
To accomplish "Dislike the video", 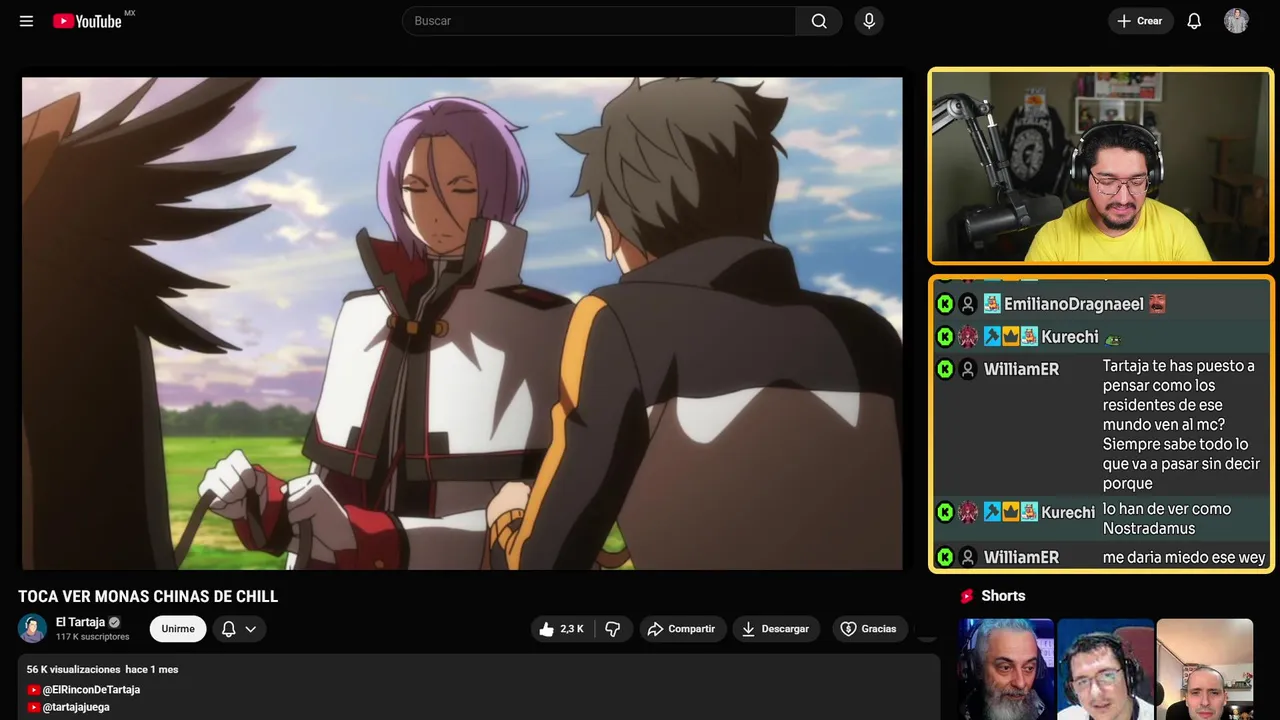I will pos(613,629).
